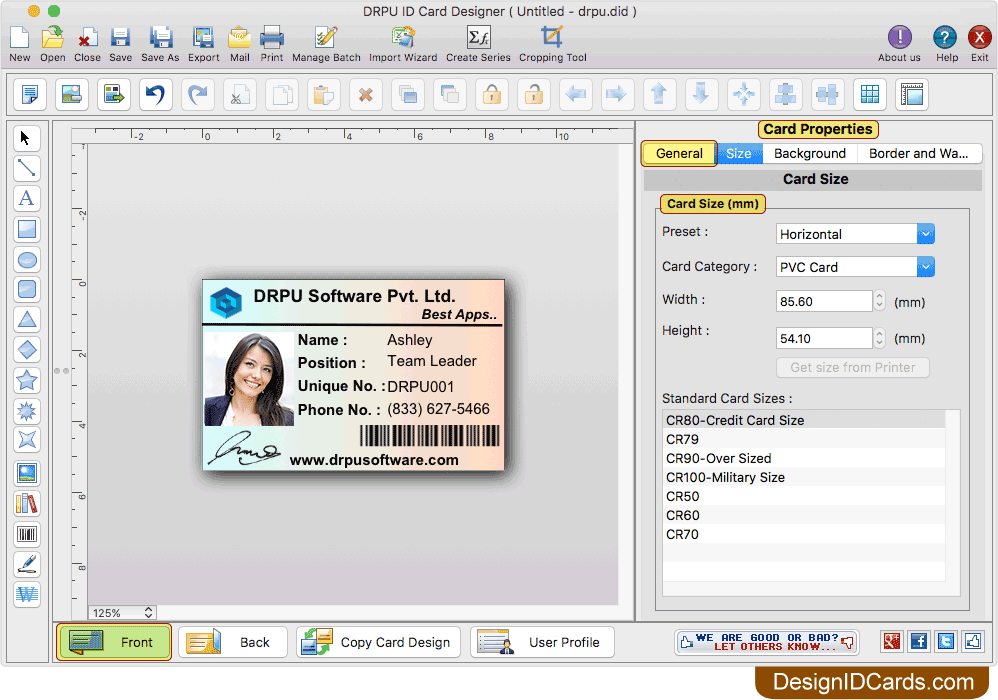
Task: Select the Signature pen tool
Action: tap(26, 564)
